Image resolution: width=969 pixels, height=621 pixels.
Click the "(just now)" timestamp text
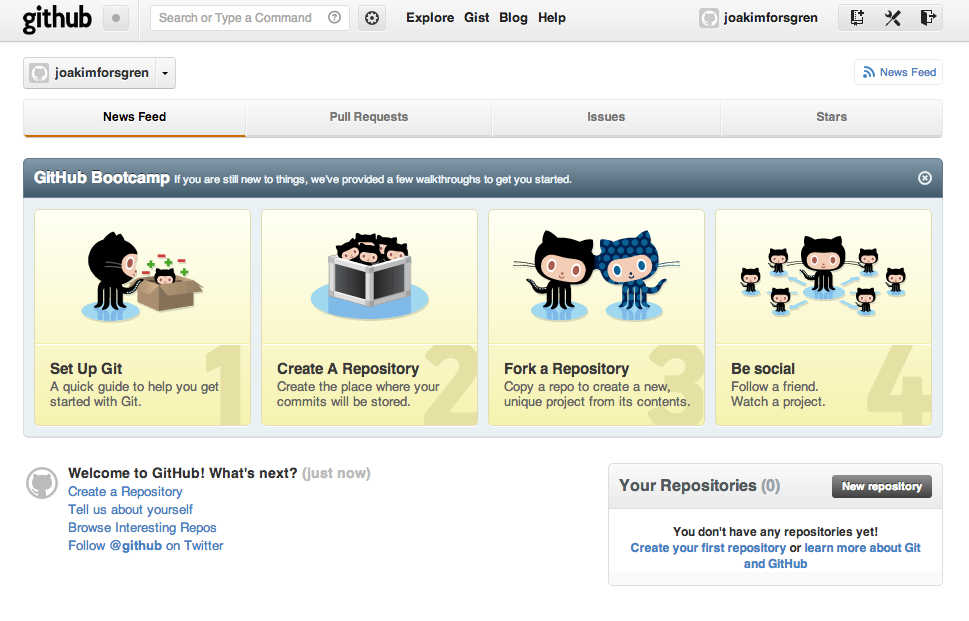coord(336,473)
